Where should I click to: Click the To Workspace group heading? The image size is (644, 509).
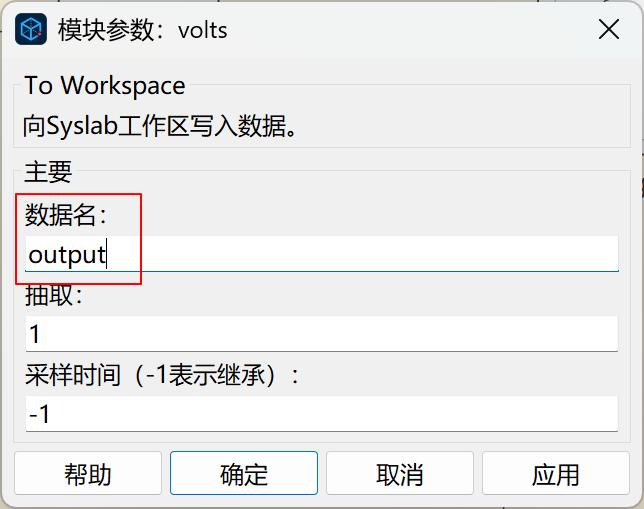(105, 85)
